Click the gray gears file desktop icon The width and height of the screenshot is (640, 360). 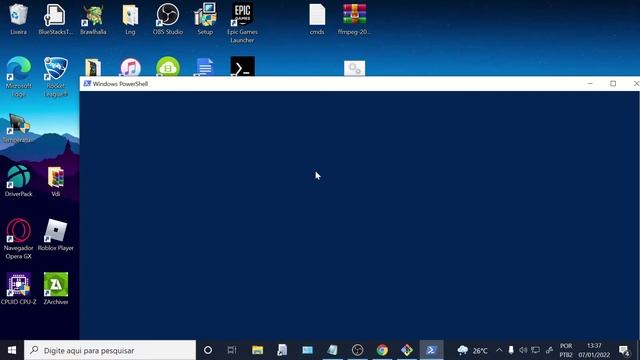[354, 68]
